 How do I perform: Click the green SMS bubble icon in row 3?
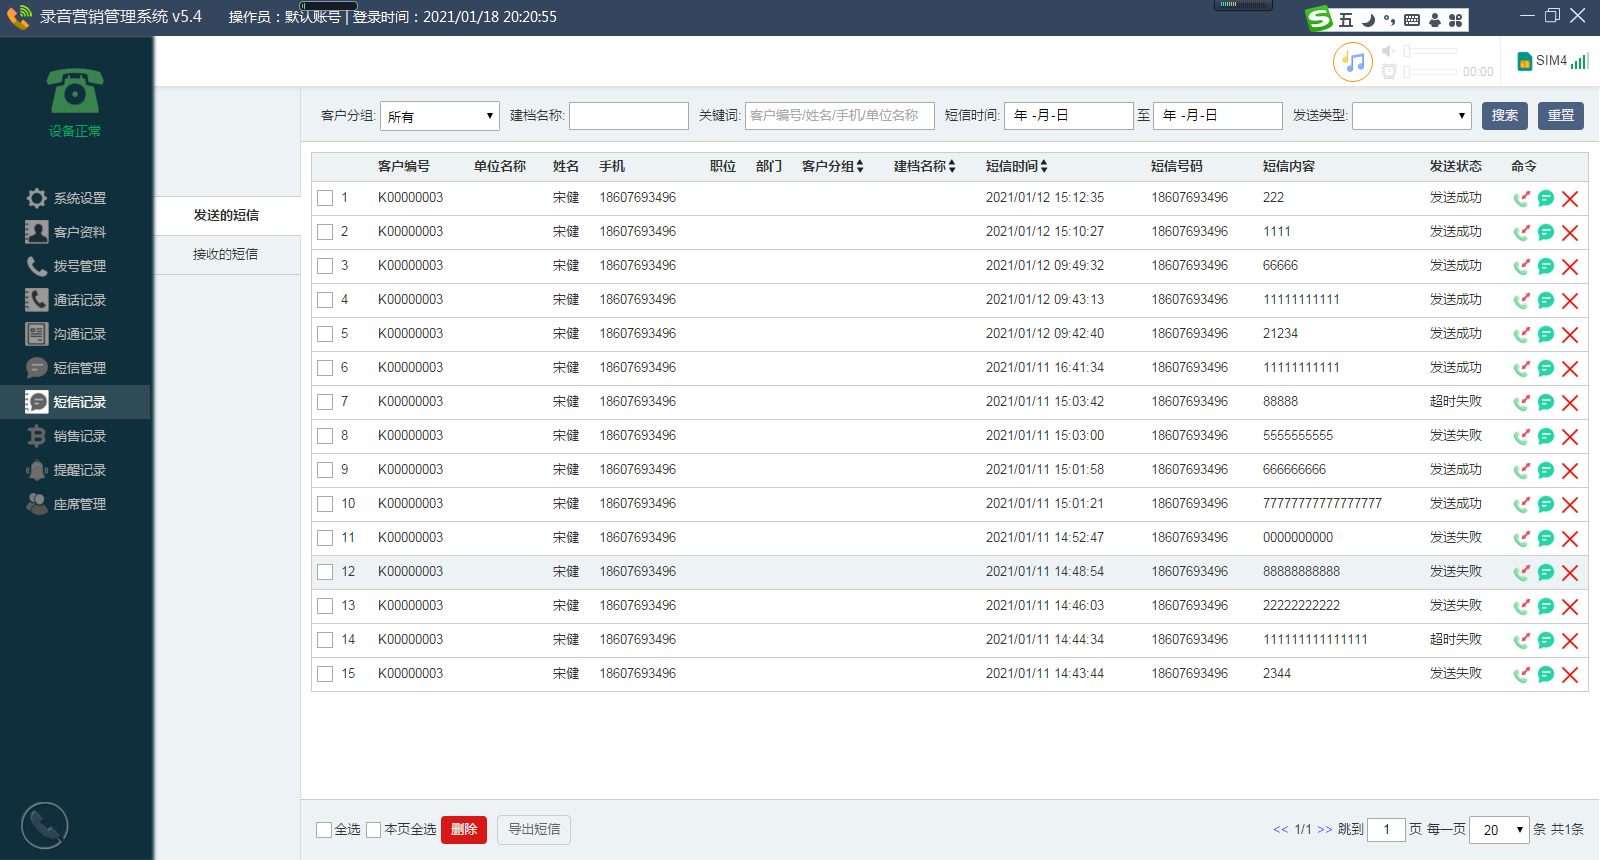tap(1545, 266)
